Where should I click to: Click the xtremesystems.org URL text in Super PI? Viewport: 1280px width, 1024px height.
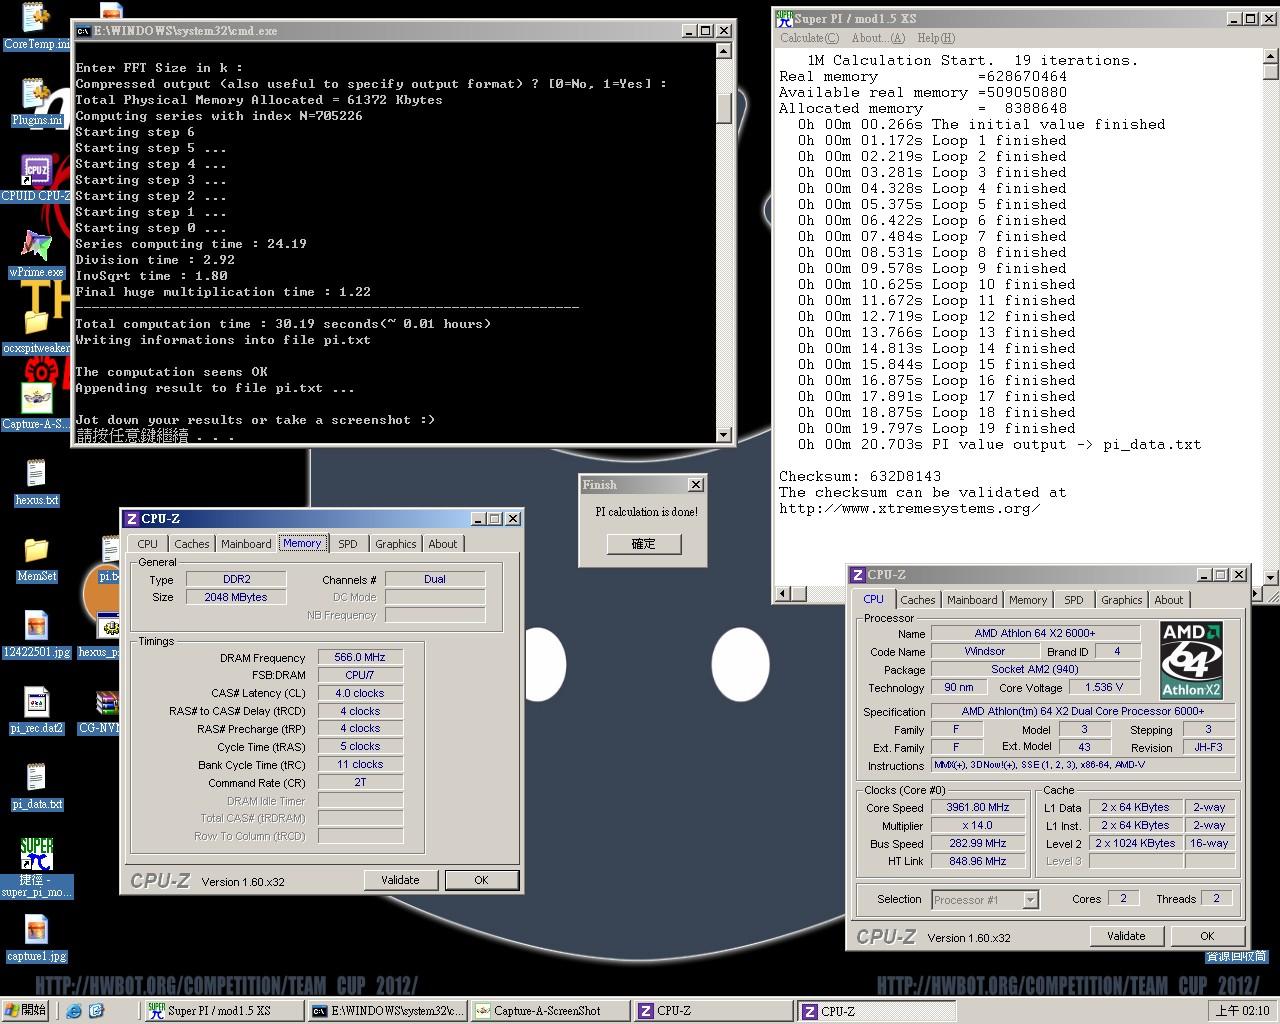pos(910,508)
